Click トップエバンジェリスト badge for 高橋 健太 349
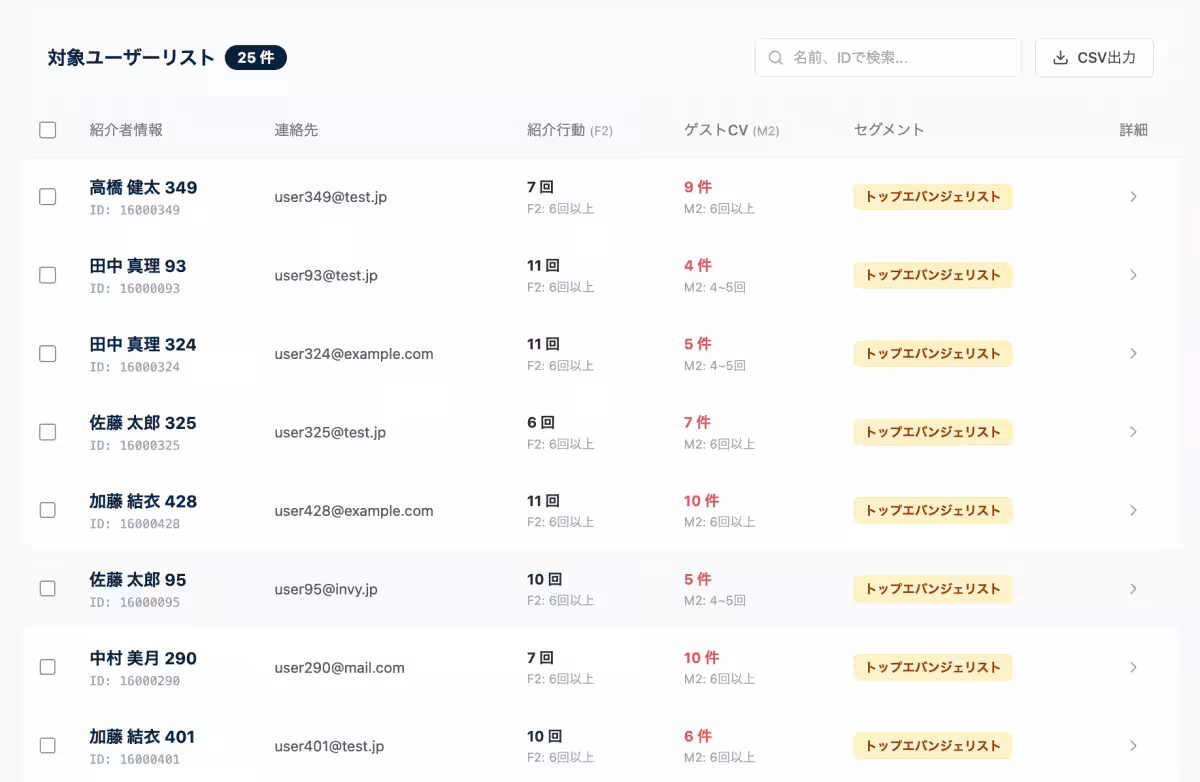The height and width of the screenshot is (782, 1200). point(933,197)
